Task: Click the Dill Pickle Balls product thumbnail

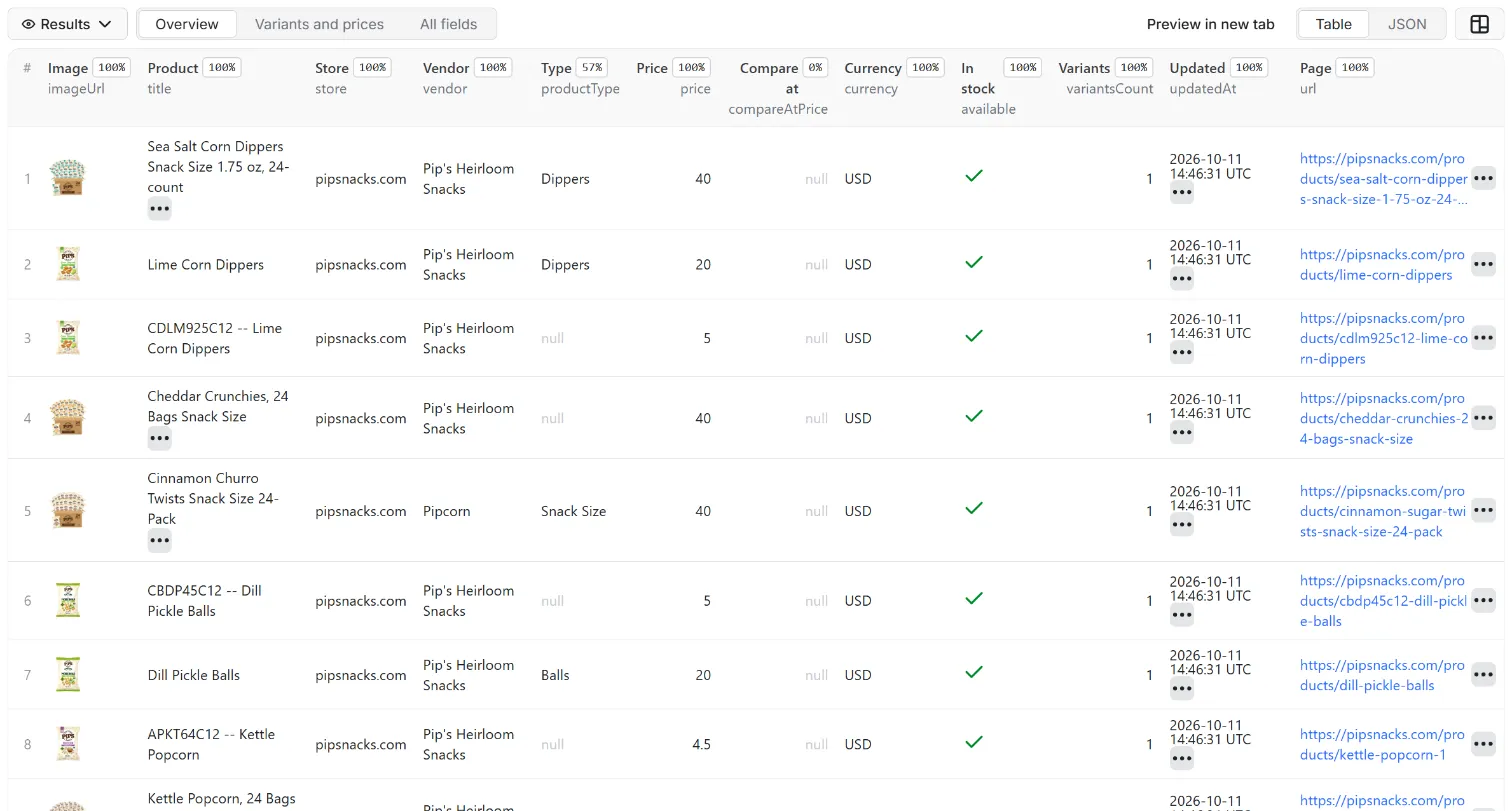Action: pyautogui.click(x=67, y=675)
